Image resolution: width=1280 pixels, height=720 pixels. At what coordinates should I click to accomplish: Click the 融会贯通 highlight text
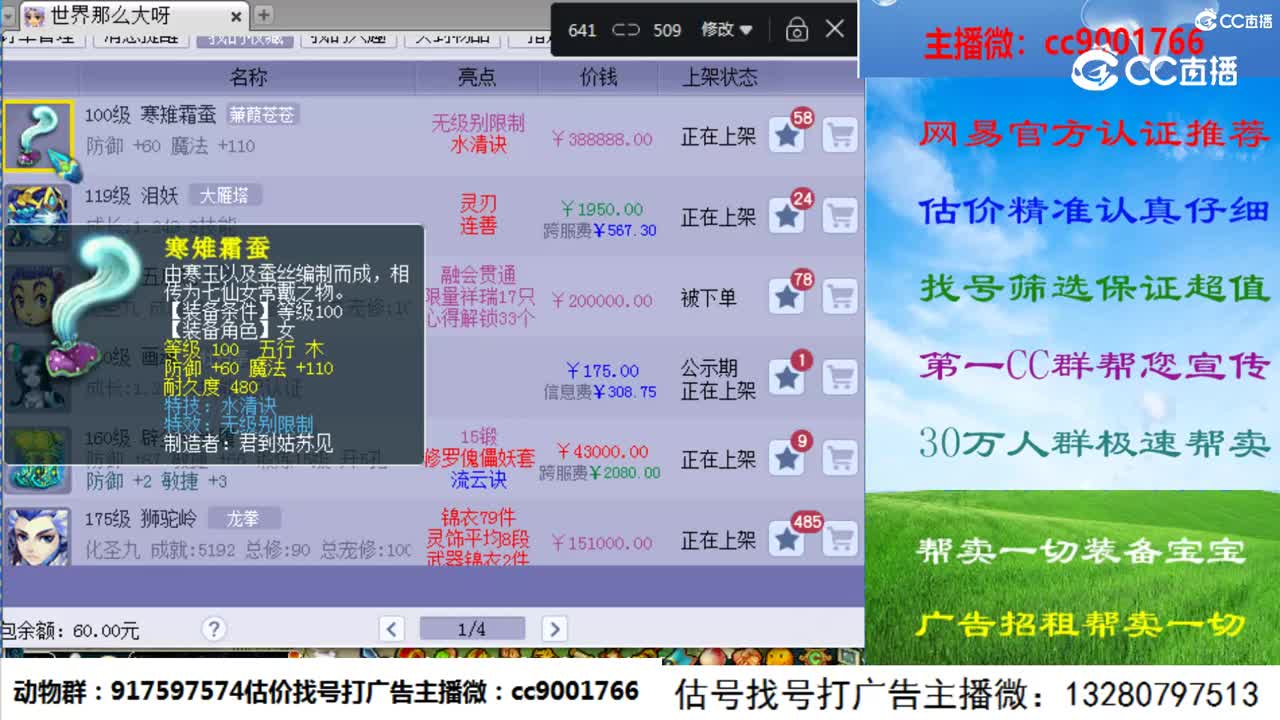478,274
